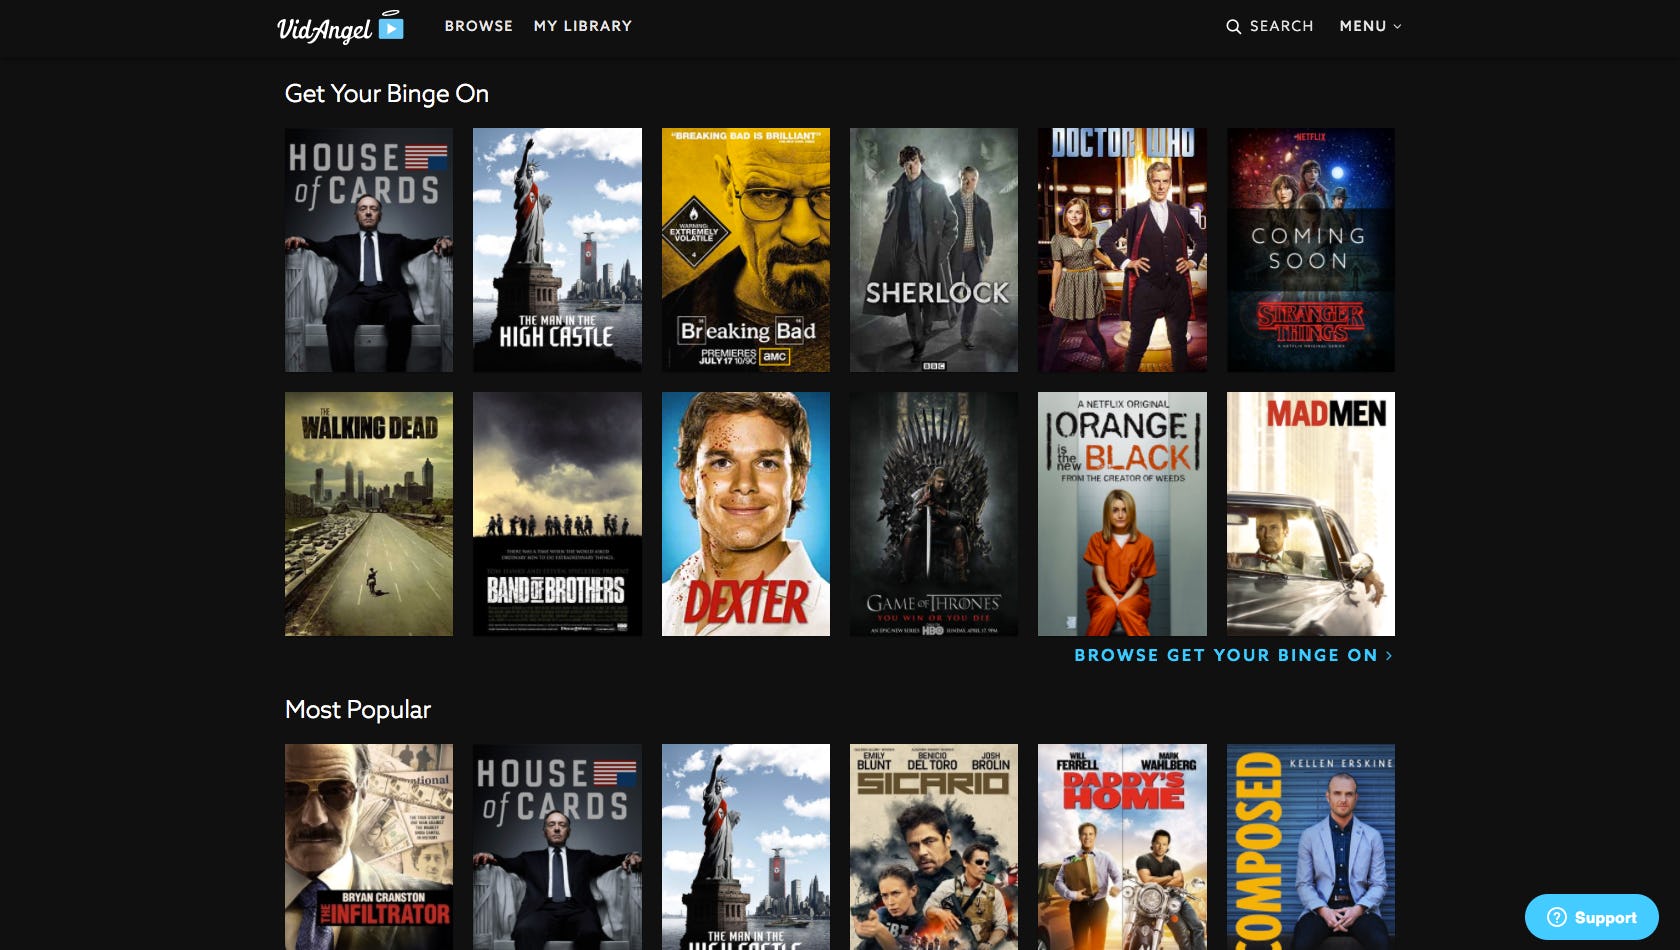
Task: Expand the MENU dropdown
Action: [x=1370, y=27]
